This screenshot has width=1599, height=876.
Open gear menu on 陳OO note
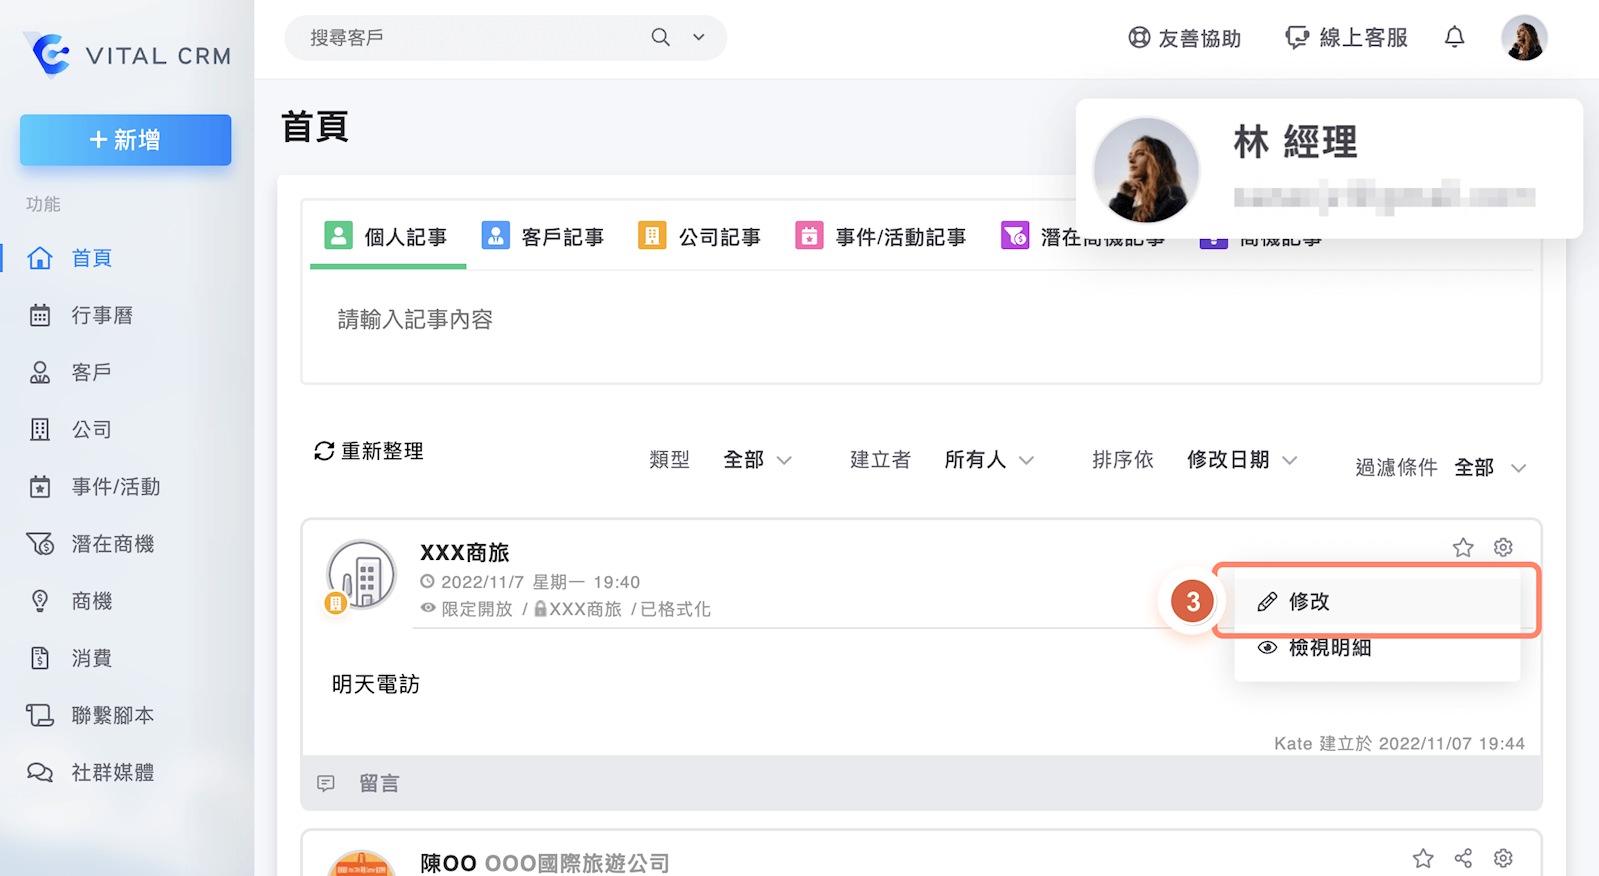tap(1503, 858)
